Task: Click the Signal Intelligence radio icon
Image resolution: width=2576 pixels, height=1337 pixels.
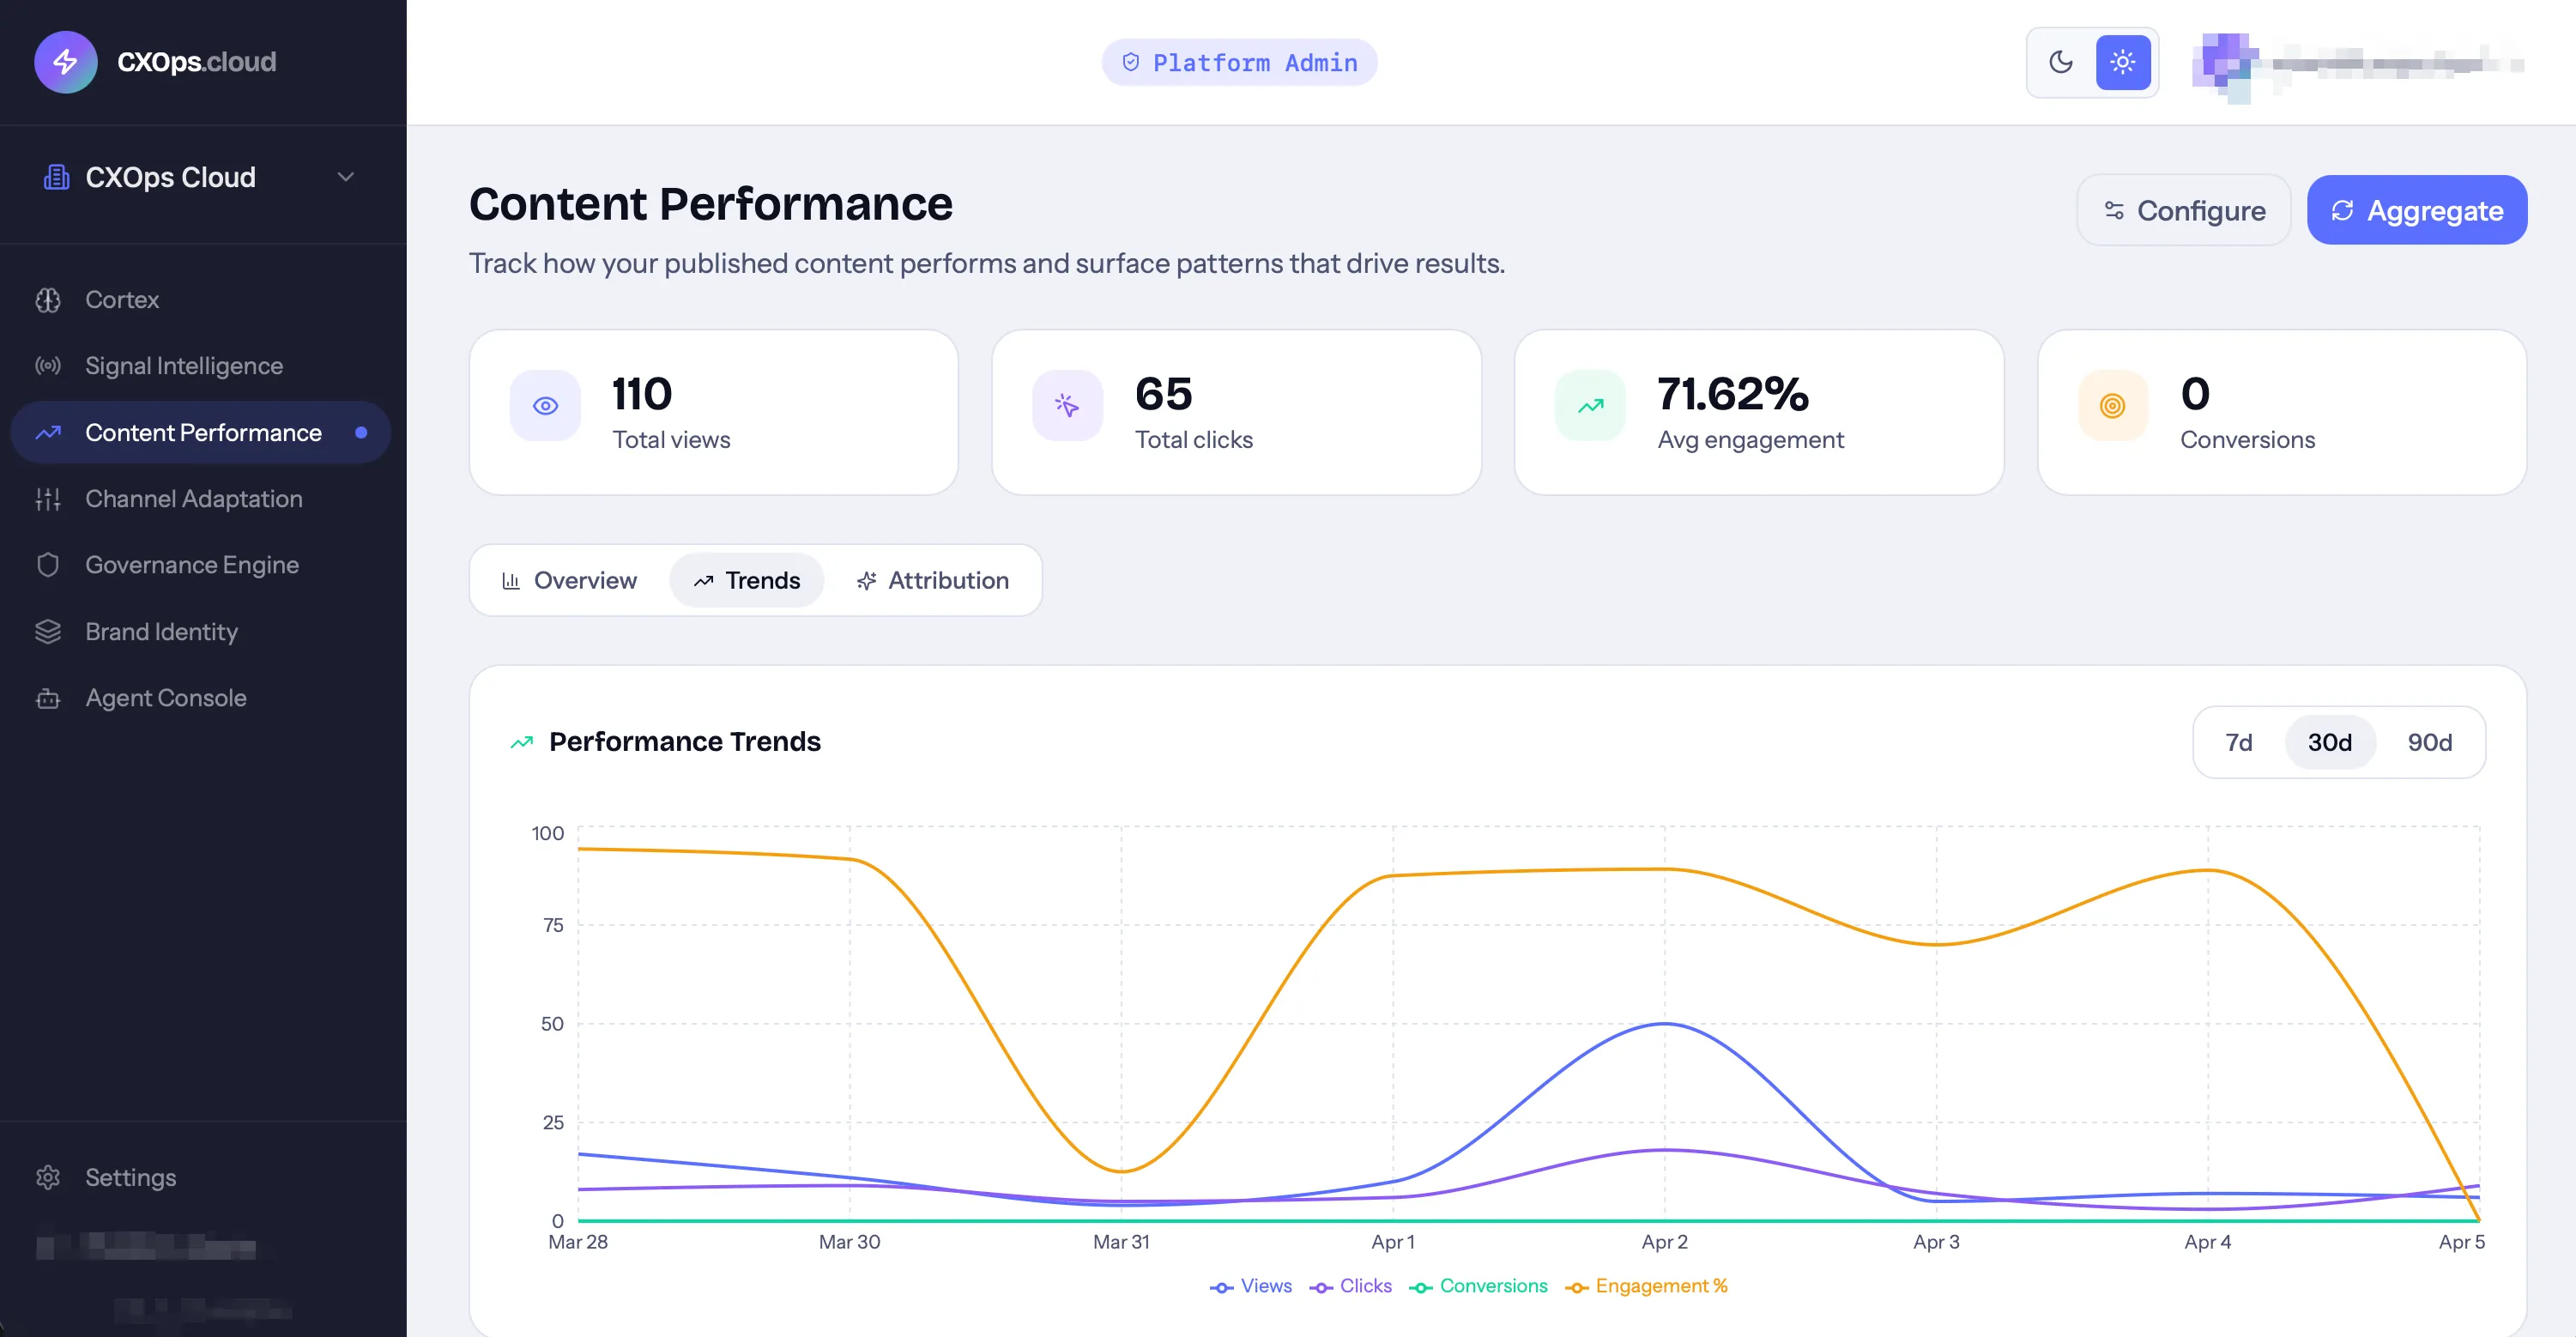Action: [48, 366]
